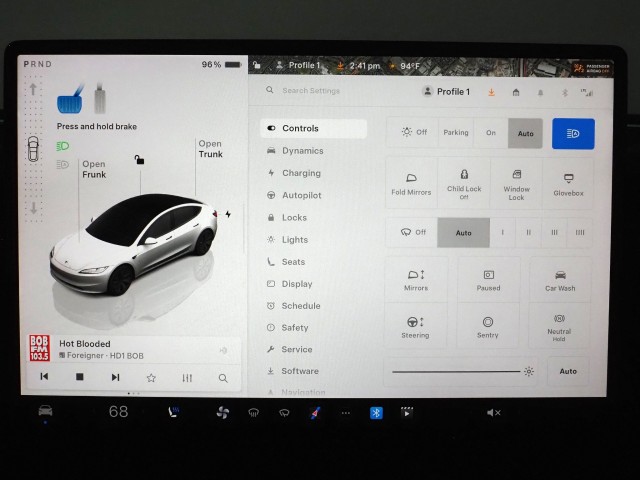Toggle Auto brightness button

(x=568, y=371)
